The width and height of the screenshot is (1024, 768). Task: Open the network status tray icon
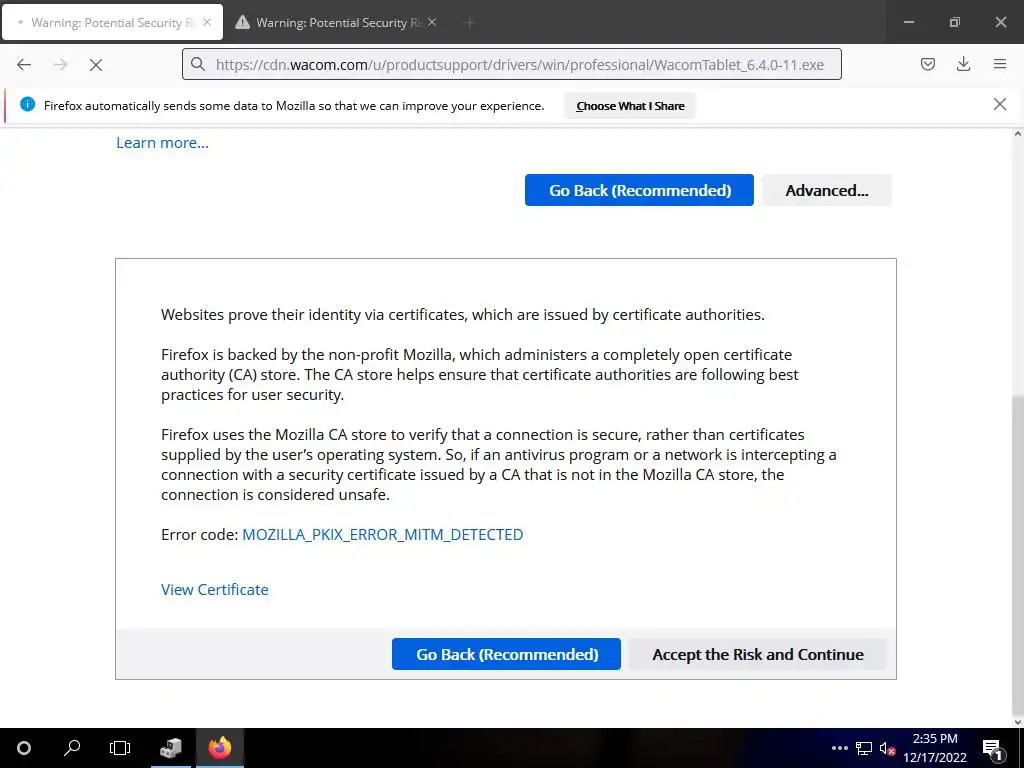(864, 748)
